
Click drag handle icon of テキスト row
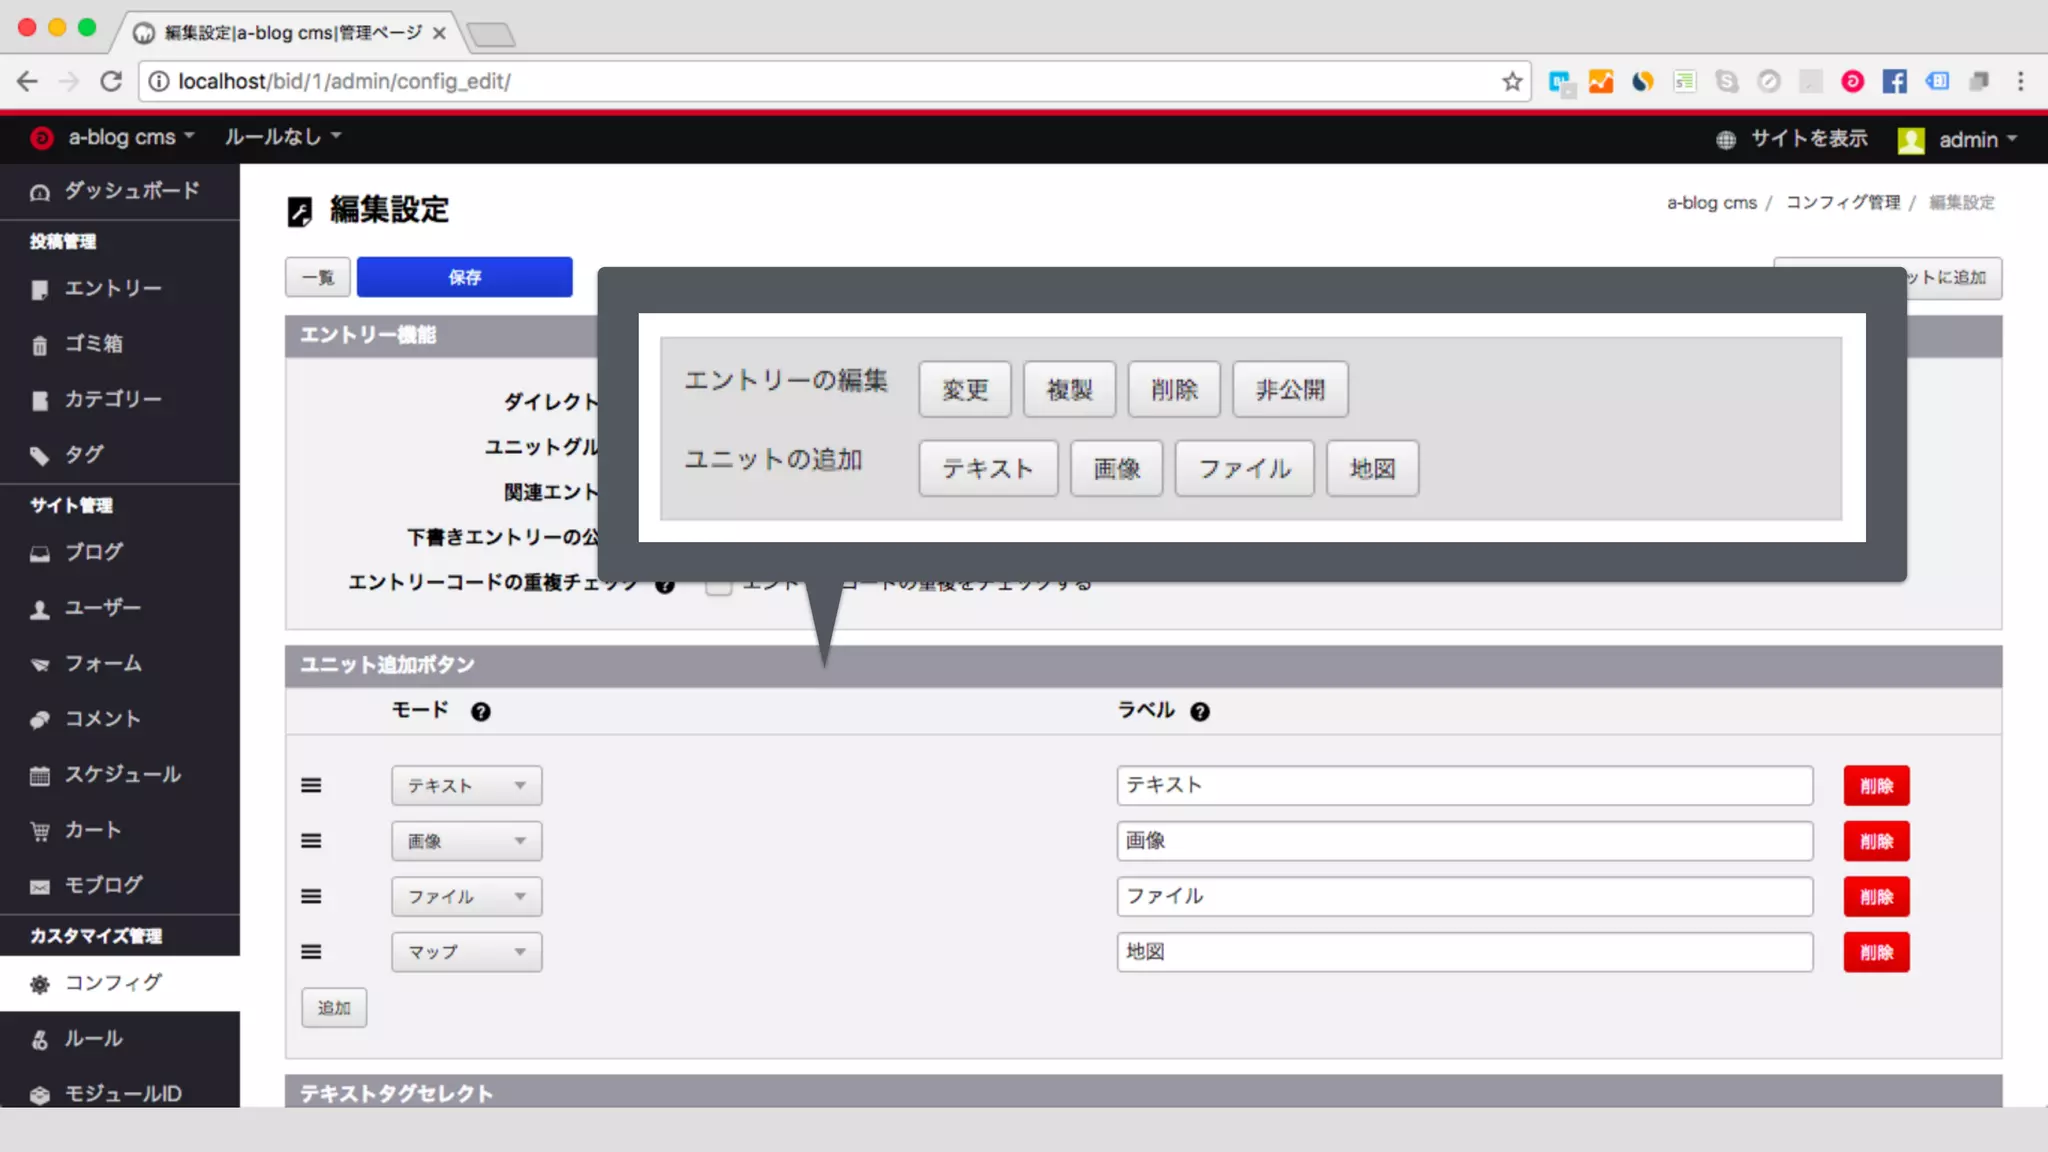pos(311,786)
